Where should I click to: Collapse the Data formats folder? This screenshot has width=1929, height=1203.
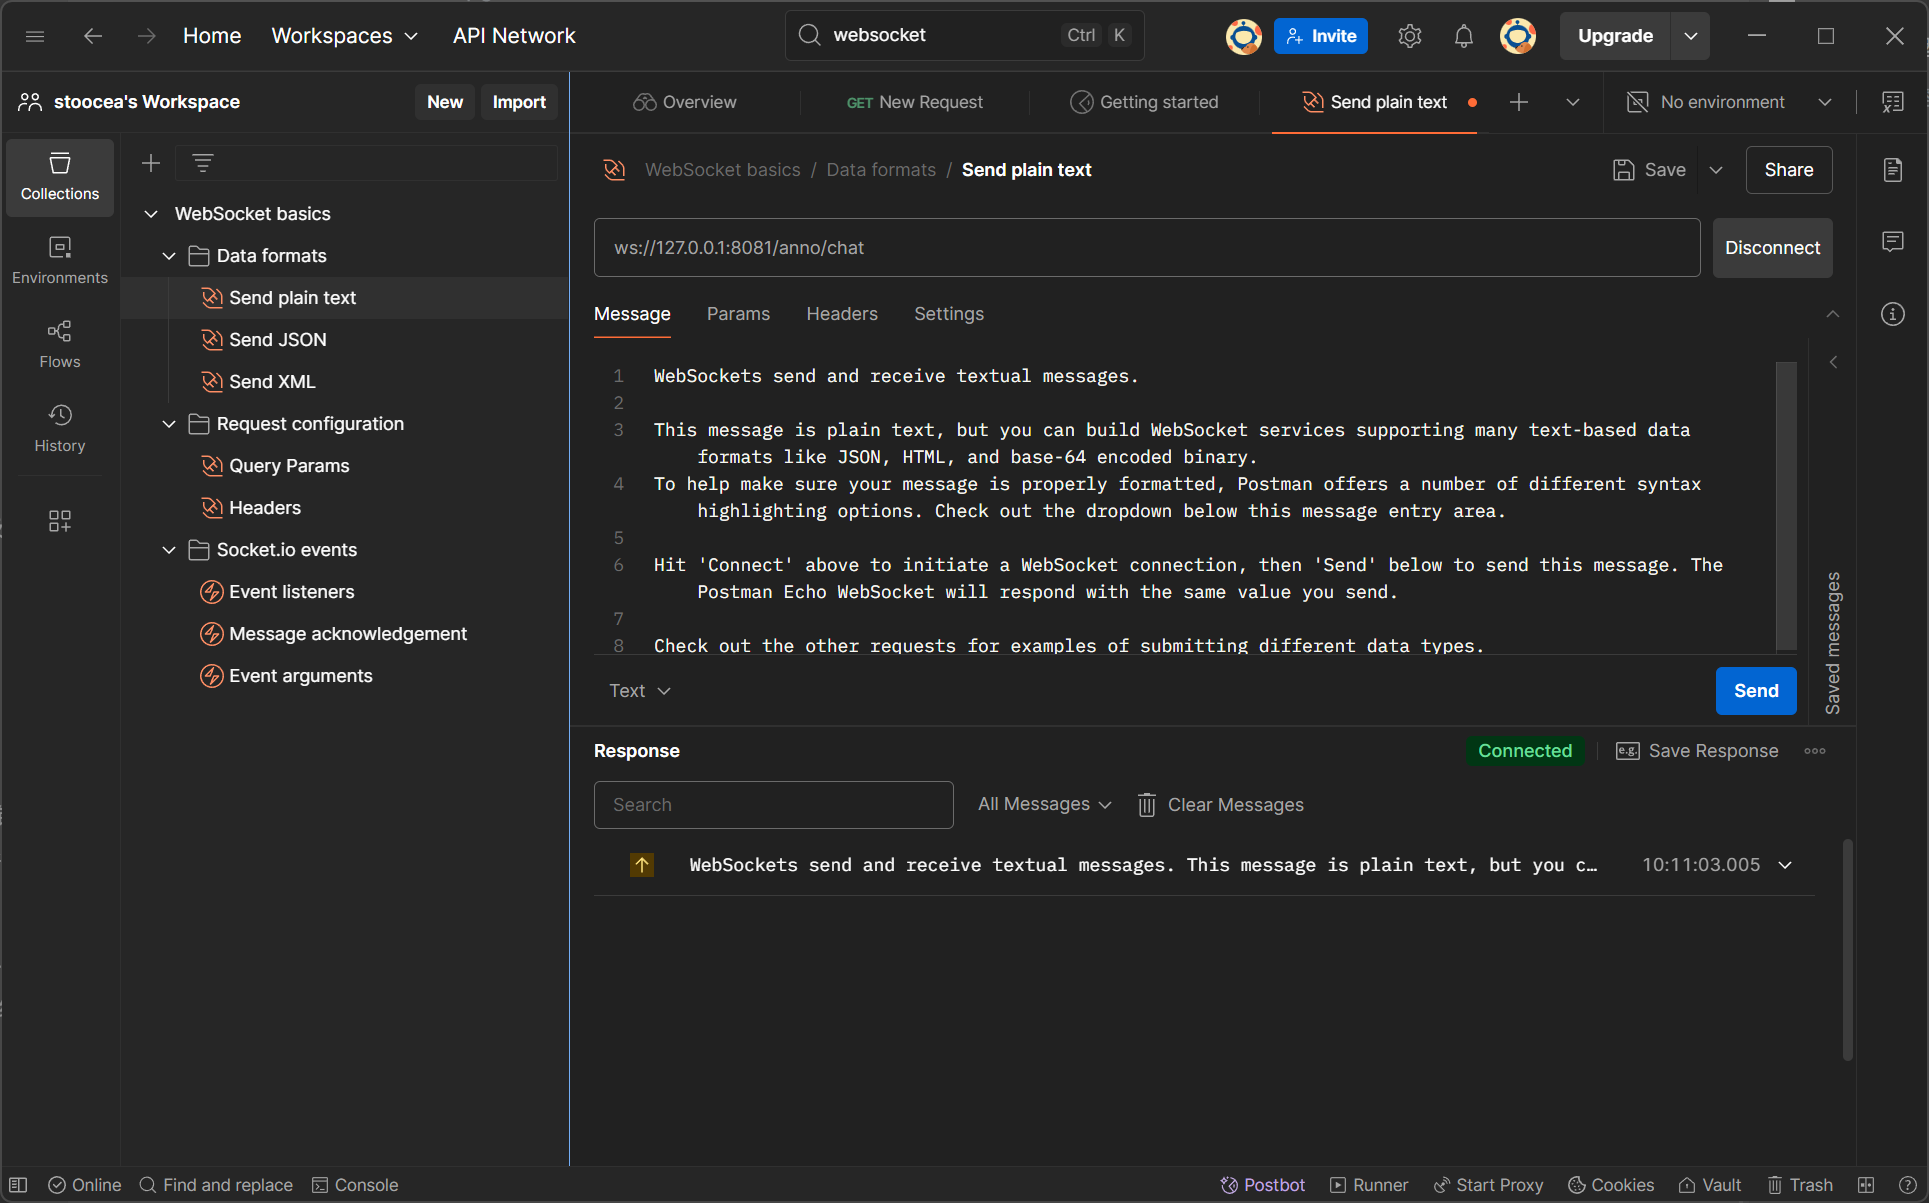[169, 256]
